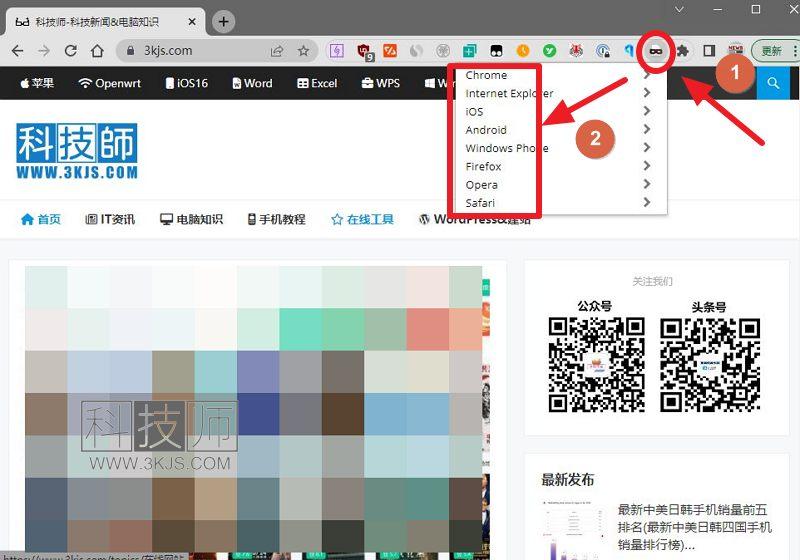Select Opera in the user-agent menu

481,185
